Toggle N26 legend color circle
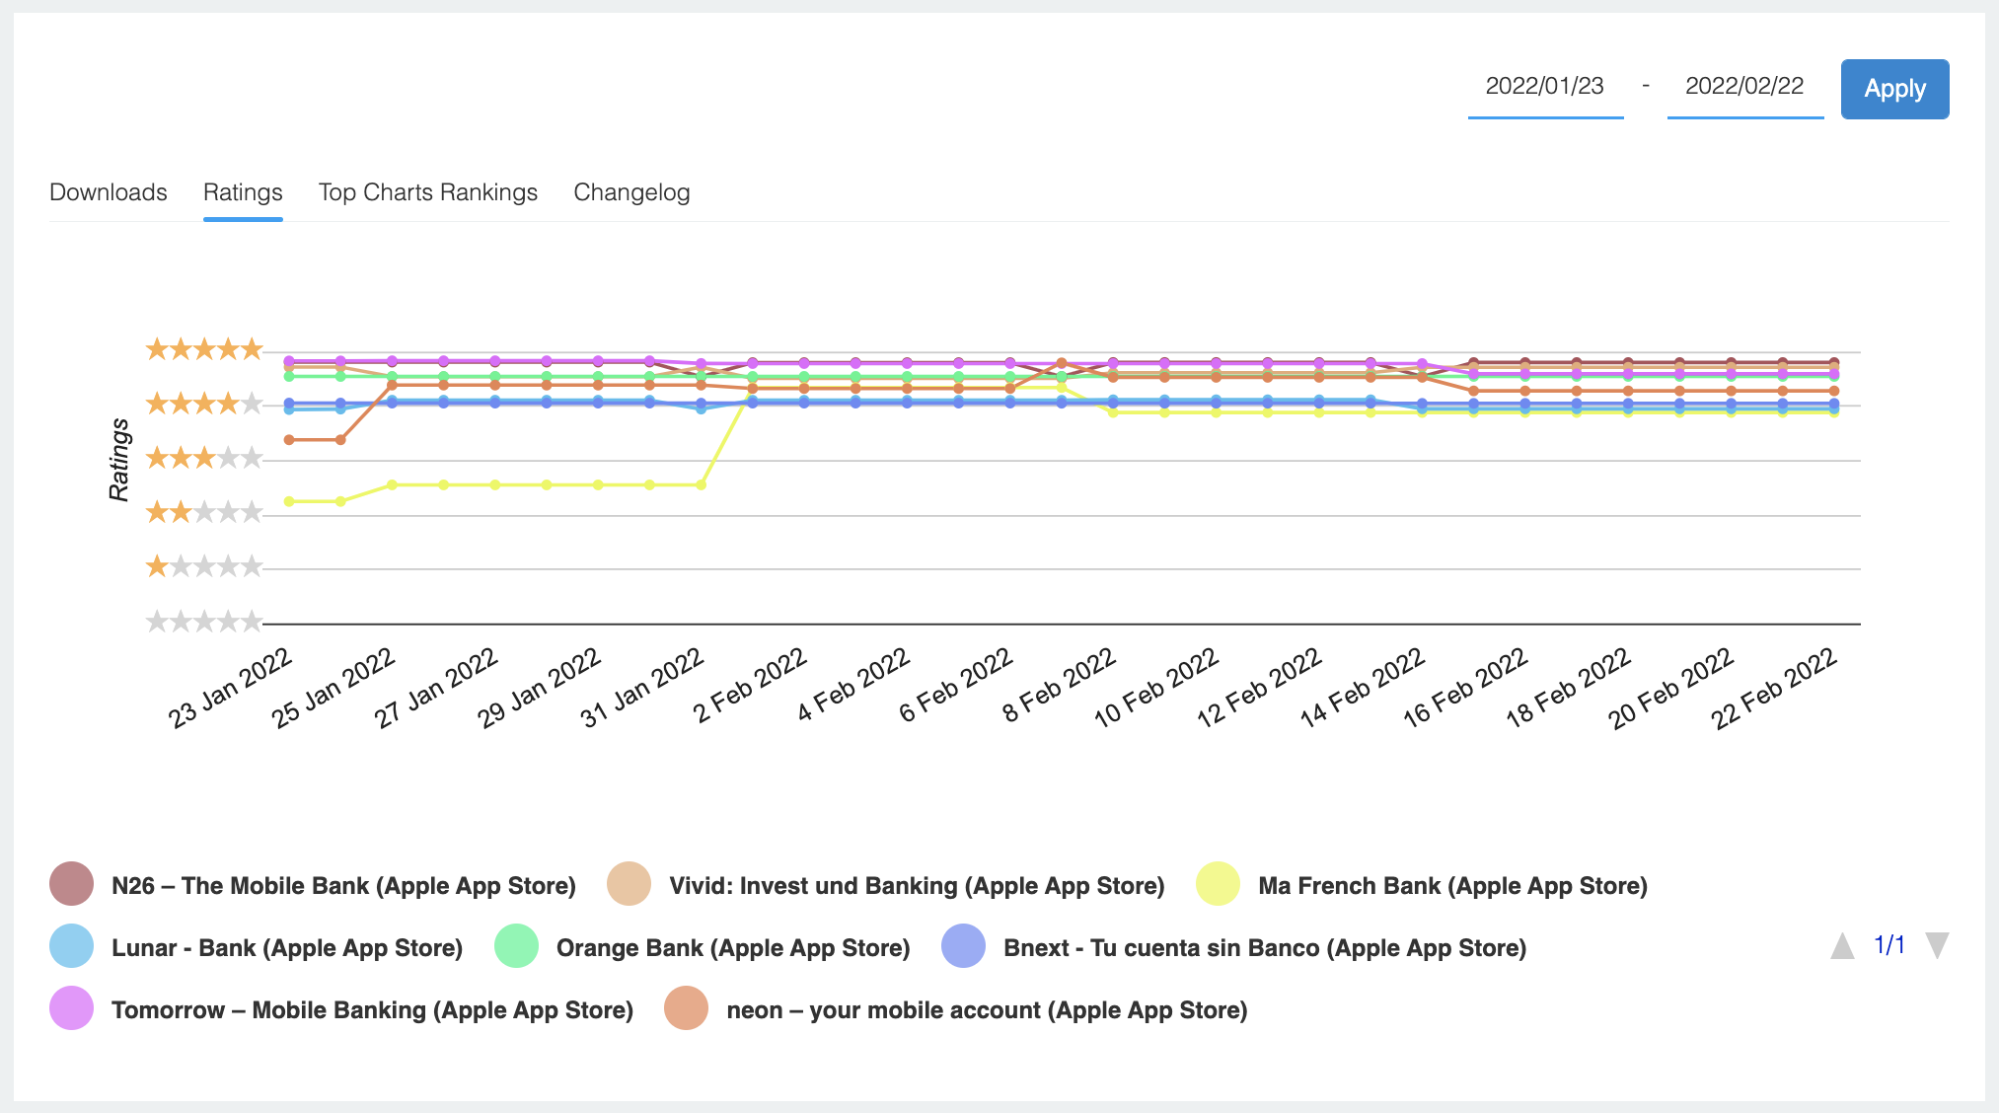1999x1113 pixels. click(71, 884)
